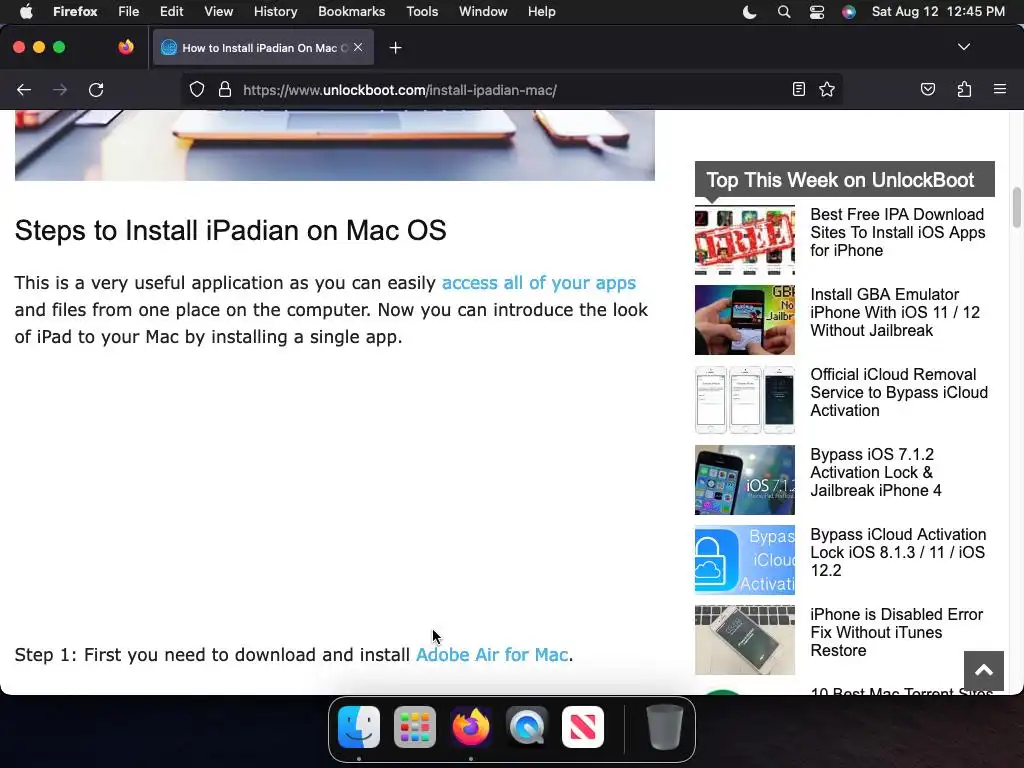
Task: Open Bypass iCloud Activation Lock iOS 8.1.3 link
Action: point(898,552)
